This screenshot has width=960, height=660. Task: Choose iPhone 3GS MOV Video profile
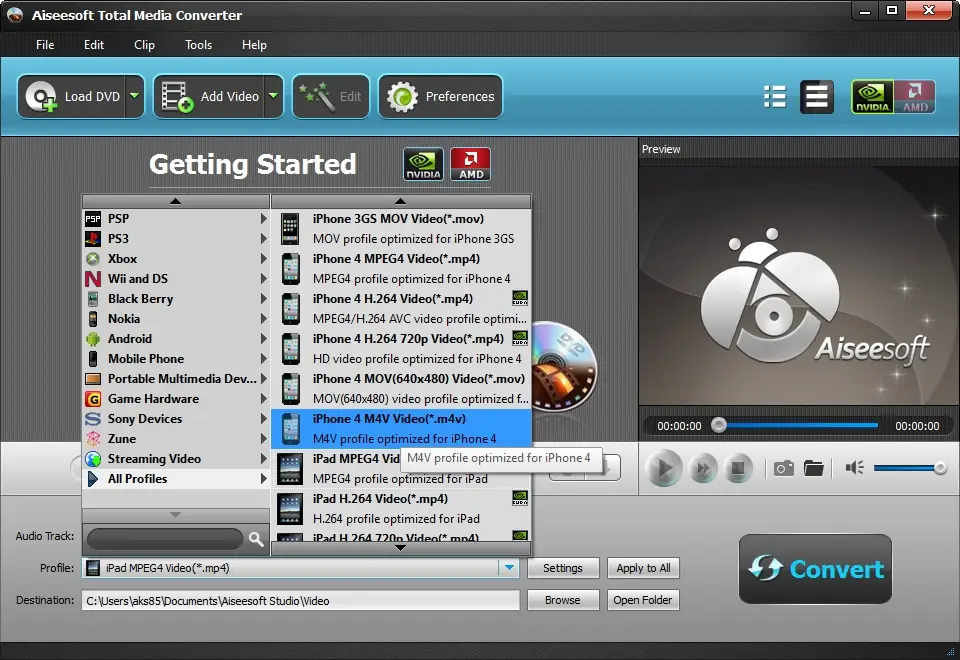pyautogui.click(x=402, y=229)
